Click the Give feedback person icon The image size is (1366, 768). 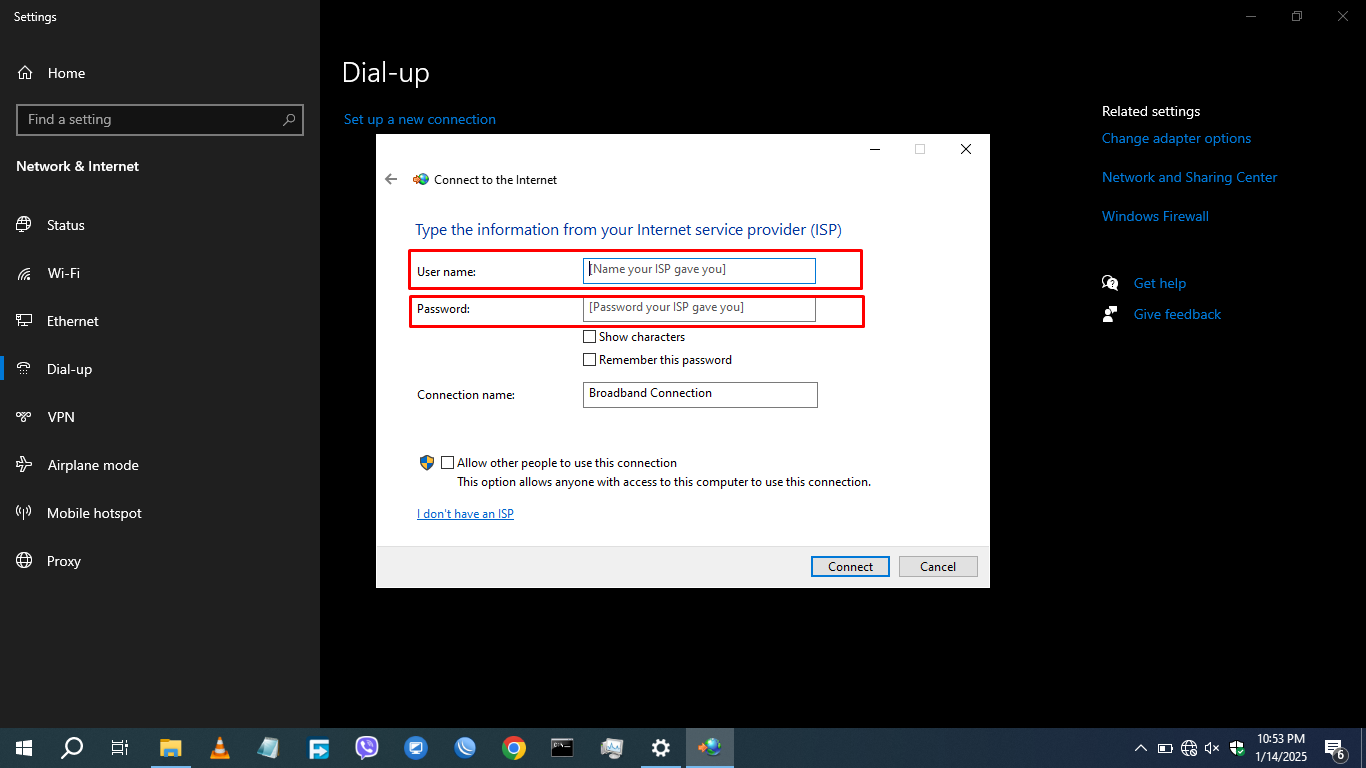(x=1110, y=314)
